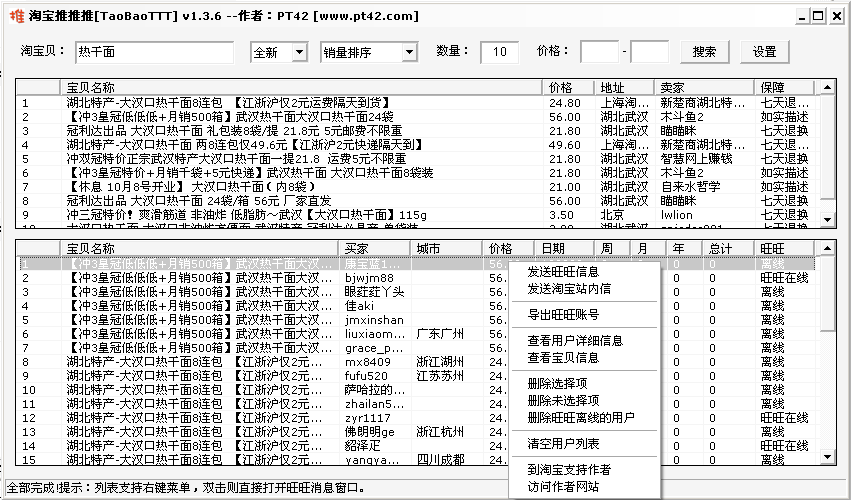Click city 江苏苏州 in bottom list
This screenshot has width=851, height=500.
[x=440, y=376]
